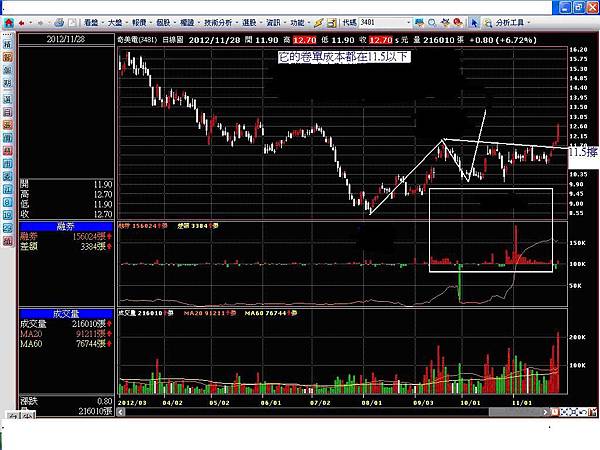
Task: Click the +0.80 (+6.72%) change value
Action: [x=503, y=40]
